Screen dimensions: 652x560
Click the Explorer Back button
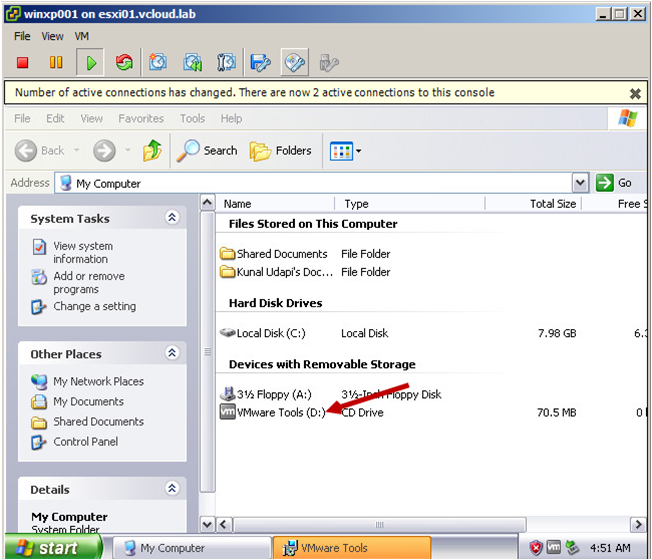[x=39, y=150]
